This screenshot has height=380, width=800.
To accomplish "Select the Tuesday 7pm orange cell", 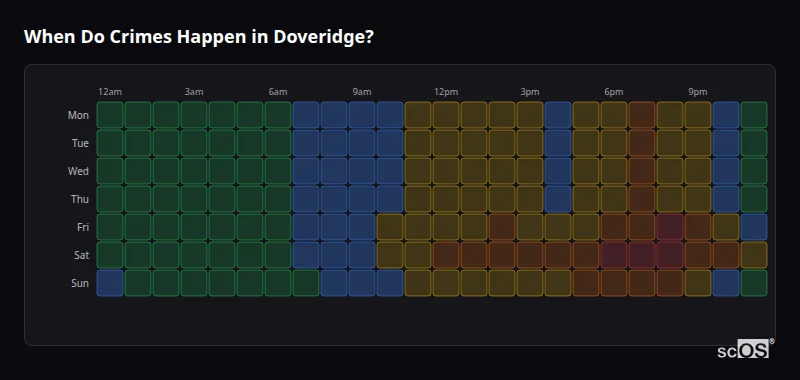I will (x=642, y=143).
